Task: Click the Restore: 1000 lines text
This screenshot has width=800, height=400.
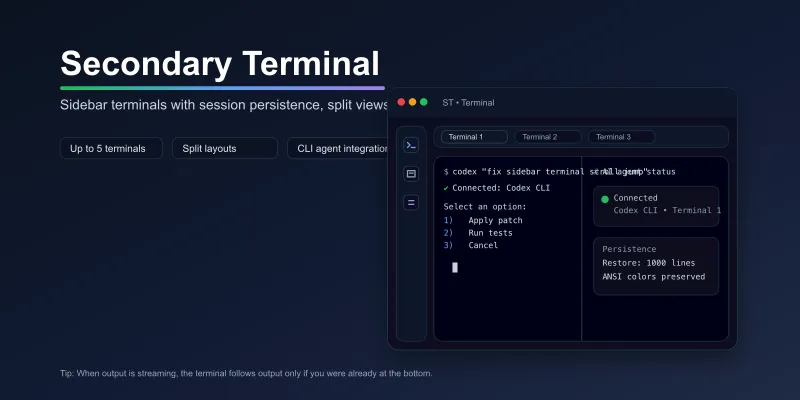Action: pos(648,263)
